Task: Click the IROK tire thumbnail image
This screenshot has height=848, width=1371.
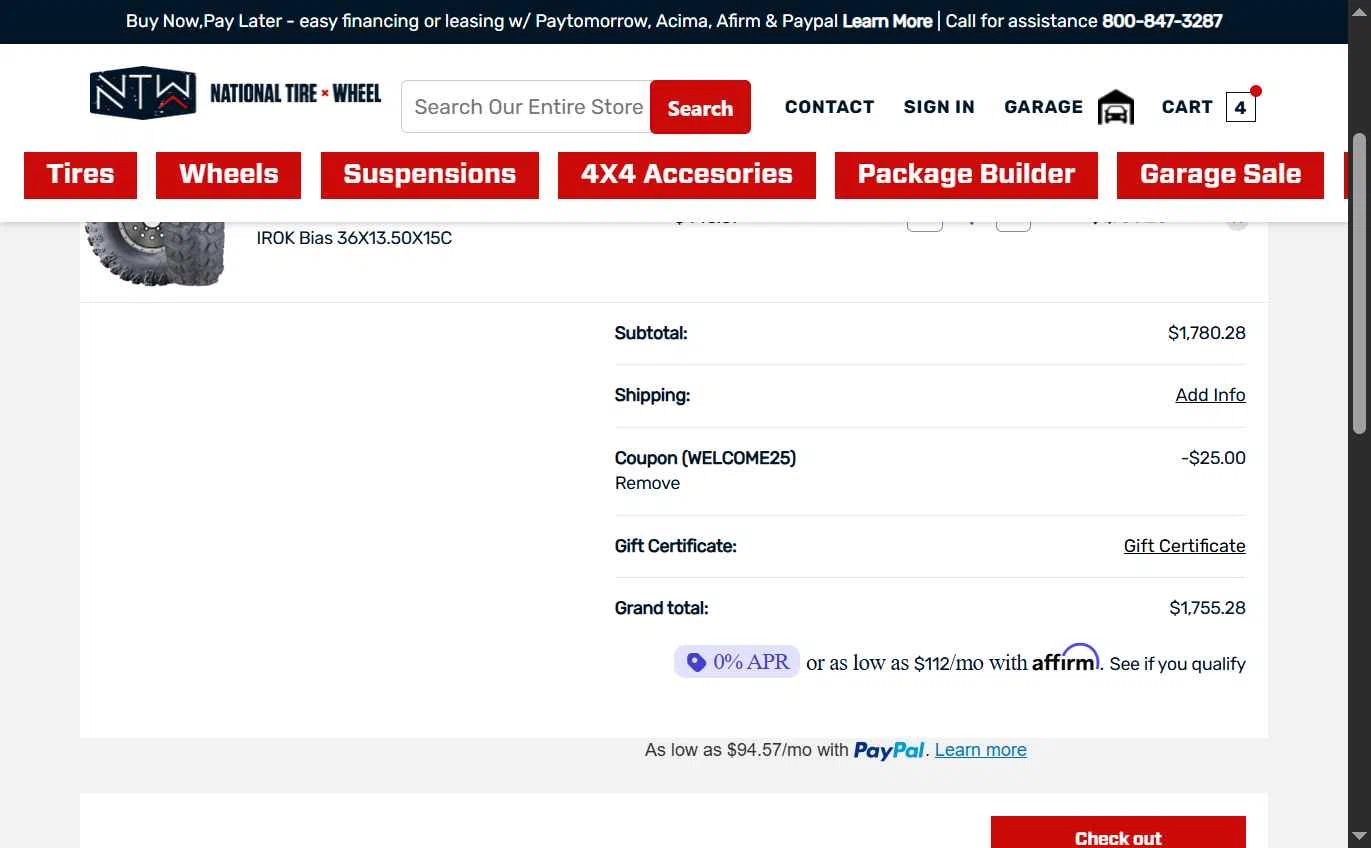Action: click(x=155, y=254)
